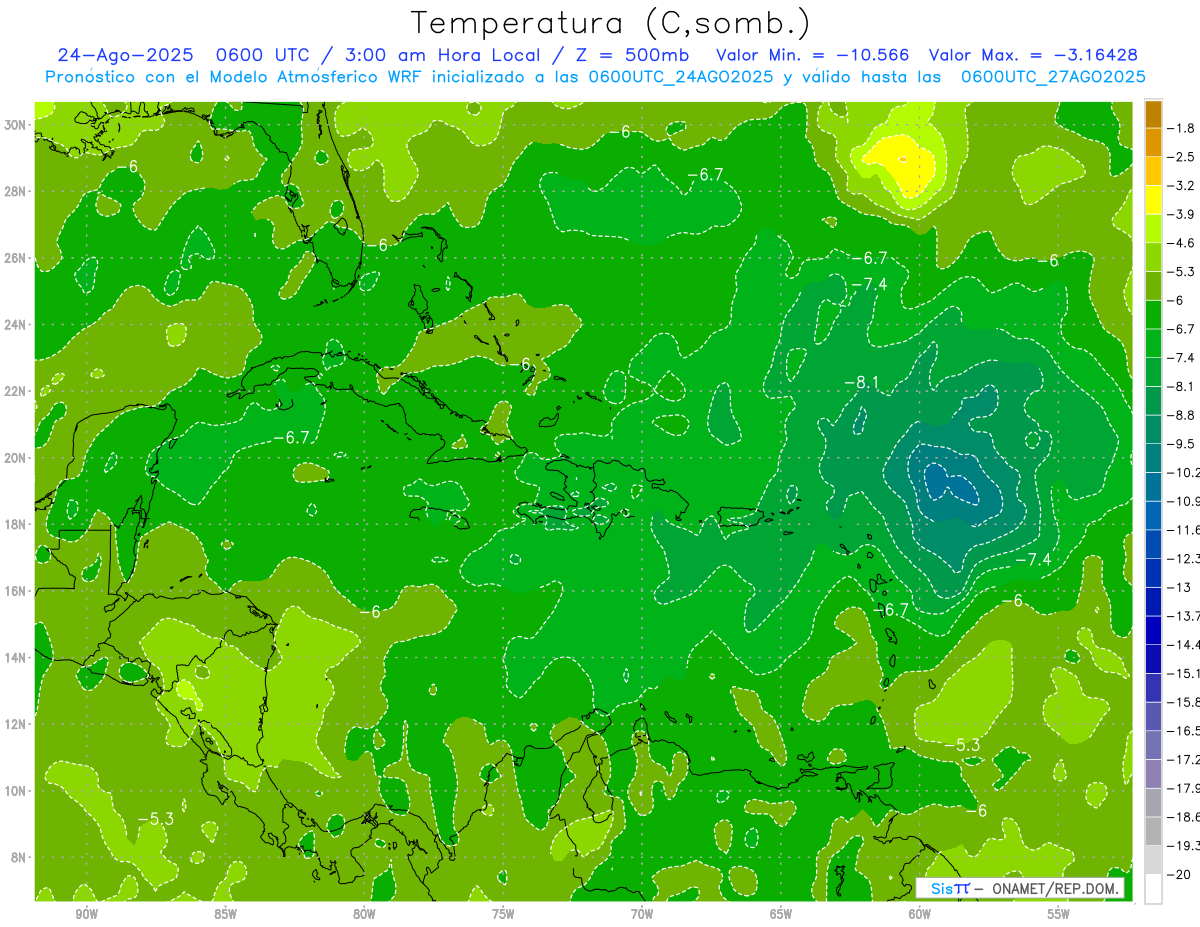
Task: Click the '85W' longitude label
Action: tap(225, 914)
